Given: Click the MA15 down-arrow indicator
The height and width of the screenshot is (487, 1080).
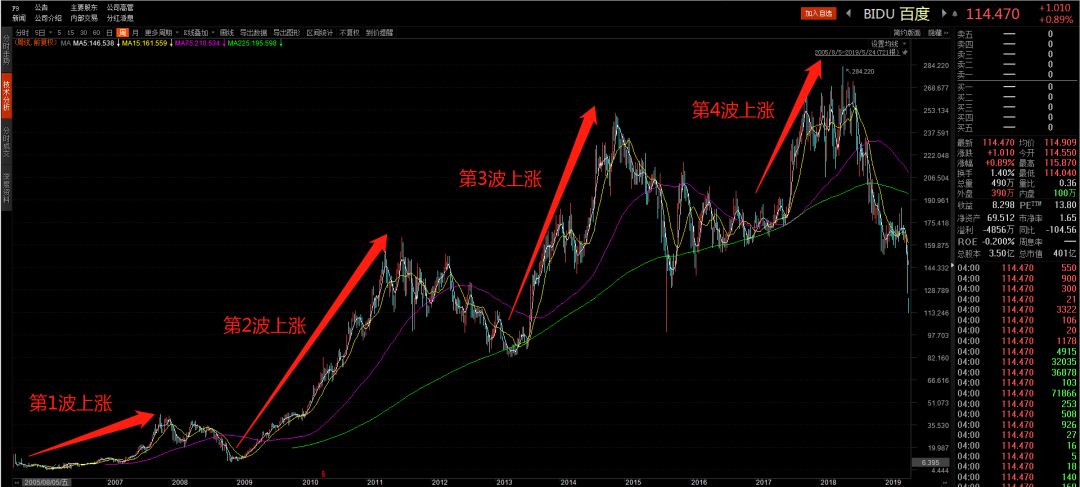Looking at the screenshot, I should tap(172, 43).
